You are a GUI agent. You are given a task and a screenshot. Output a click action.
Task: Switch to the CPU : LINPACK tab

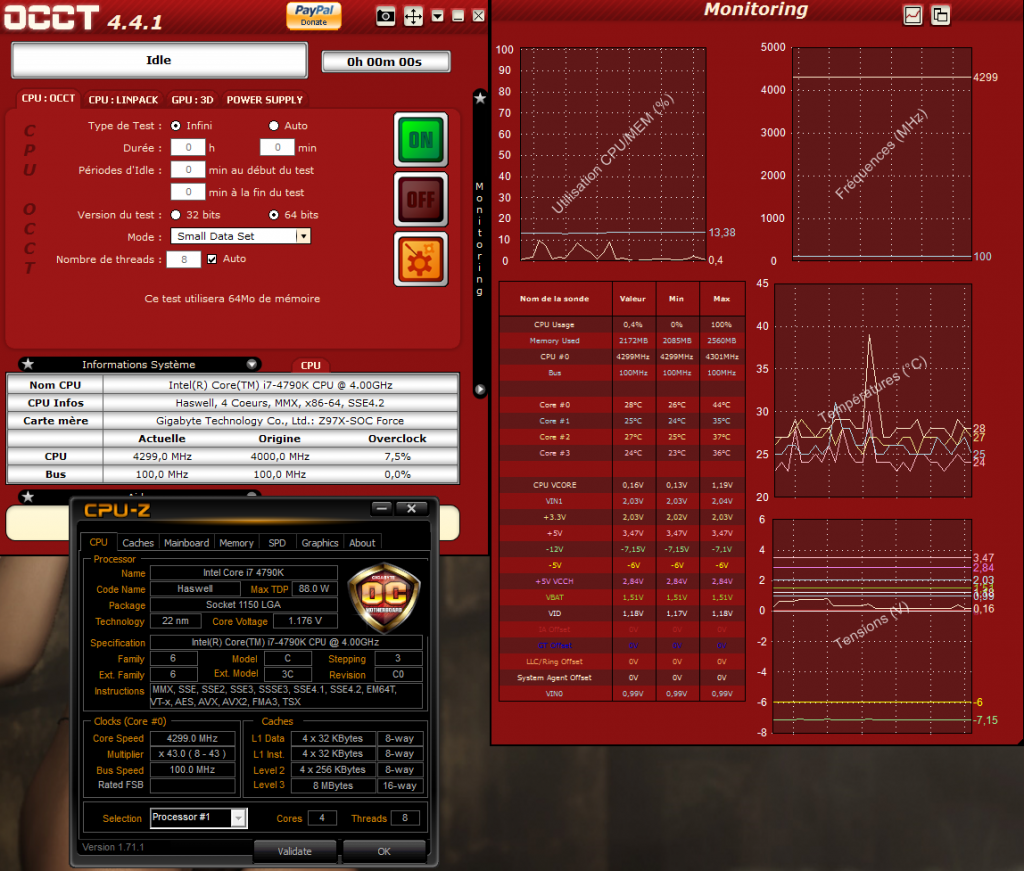(123, 100)
